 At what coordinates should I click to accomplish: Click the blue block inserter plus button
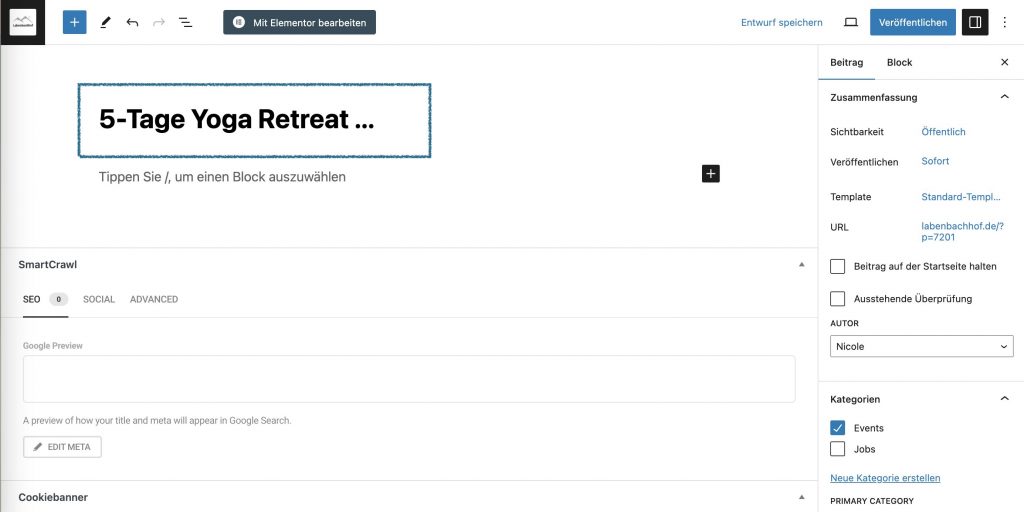74,22
